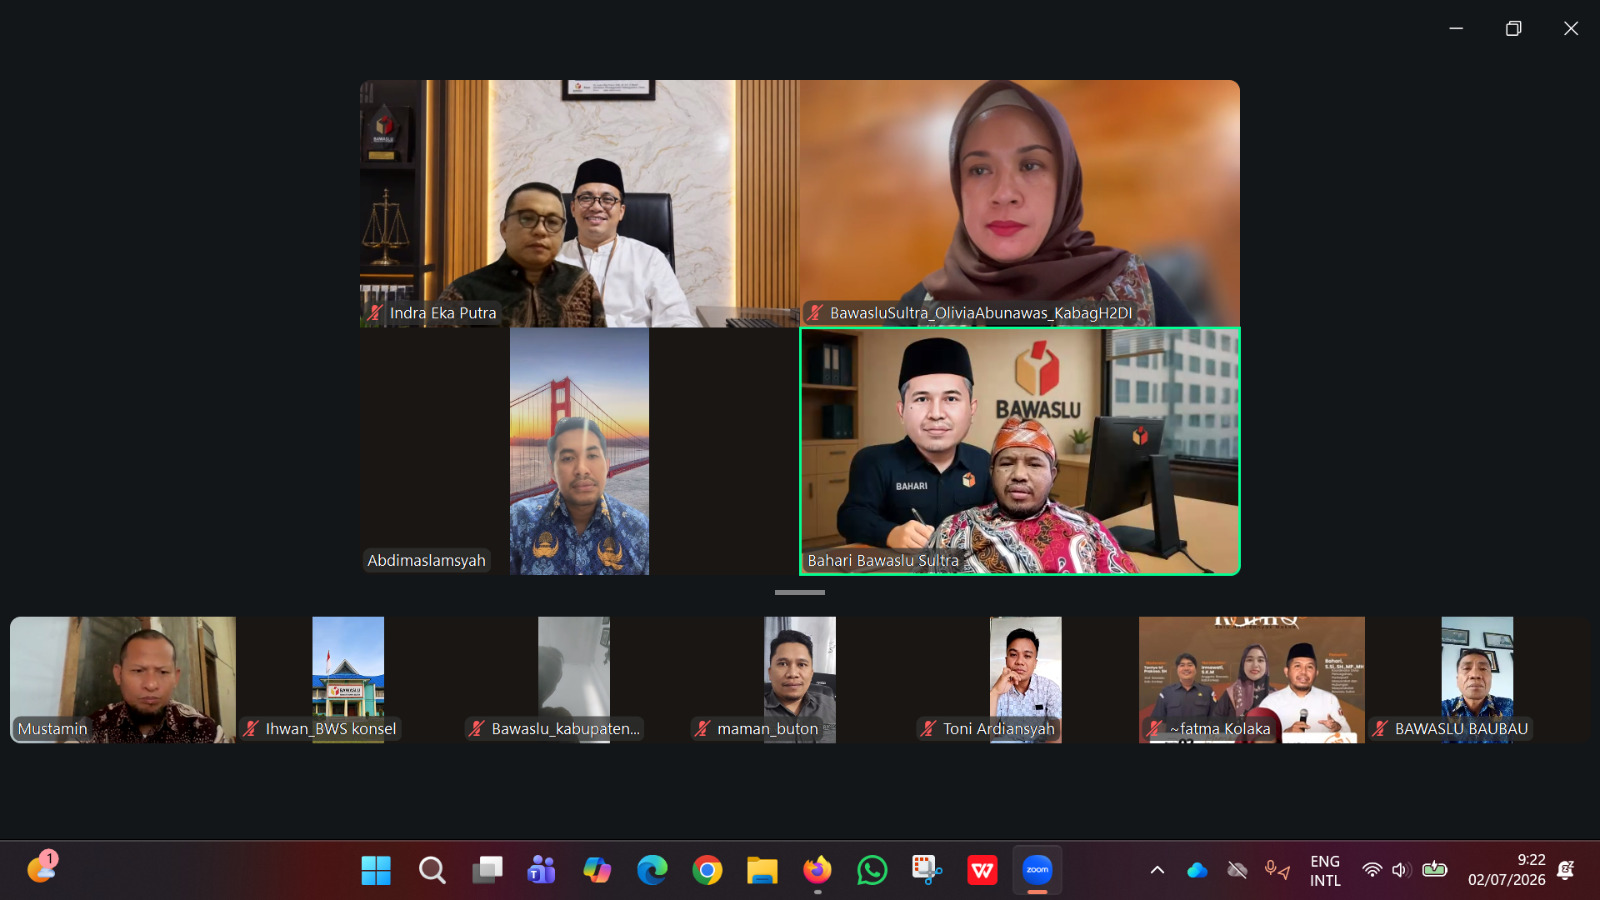Select Abdimaslamsyah's video tile
The height and width of the screenshot is (900, 1600).
(x=580, y=452)
